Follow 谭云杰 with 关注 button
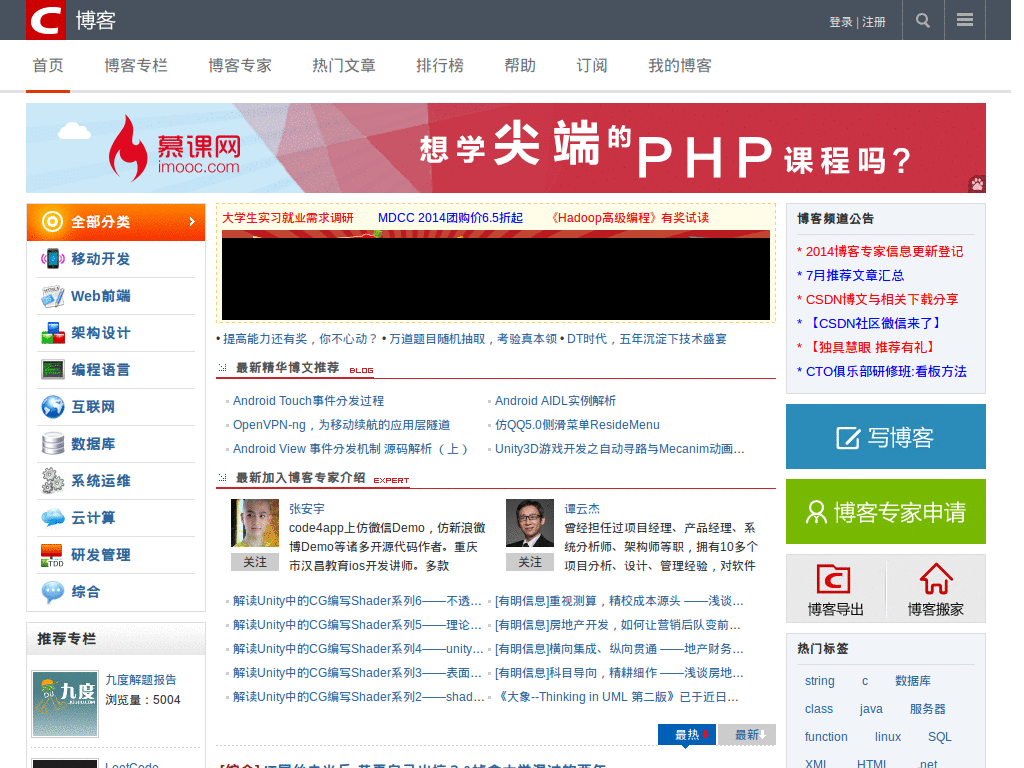 pyautogui.click(x=530, y=562)
